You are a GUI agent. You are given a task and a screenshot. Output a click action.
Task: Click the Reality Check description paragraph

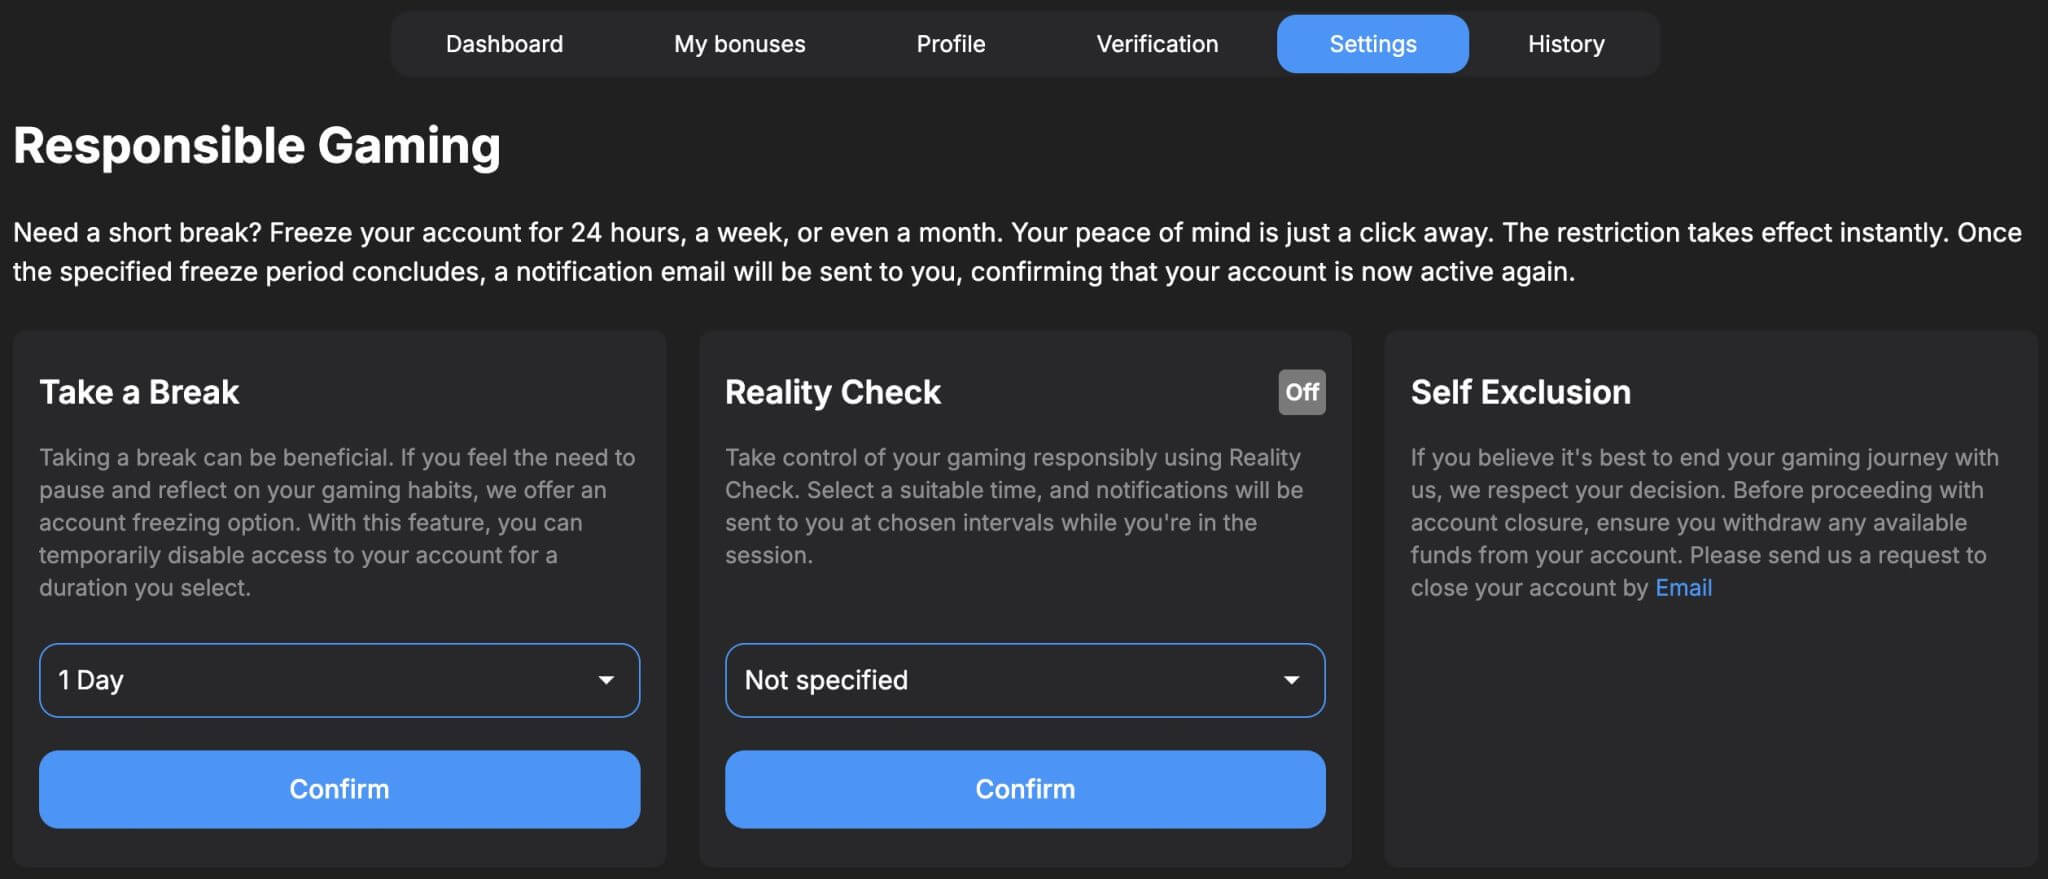tap(1014, 506)
